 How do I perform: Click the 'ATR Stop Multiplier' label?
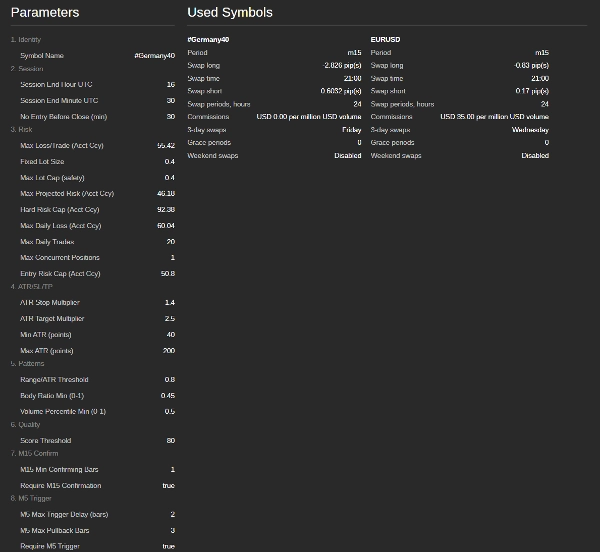click(50, 303)
